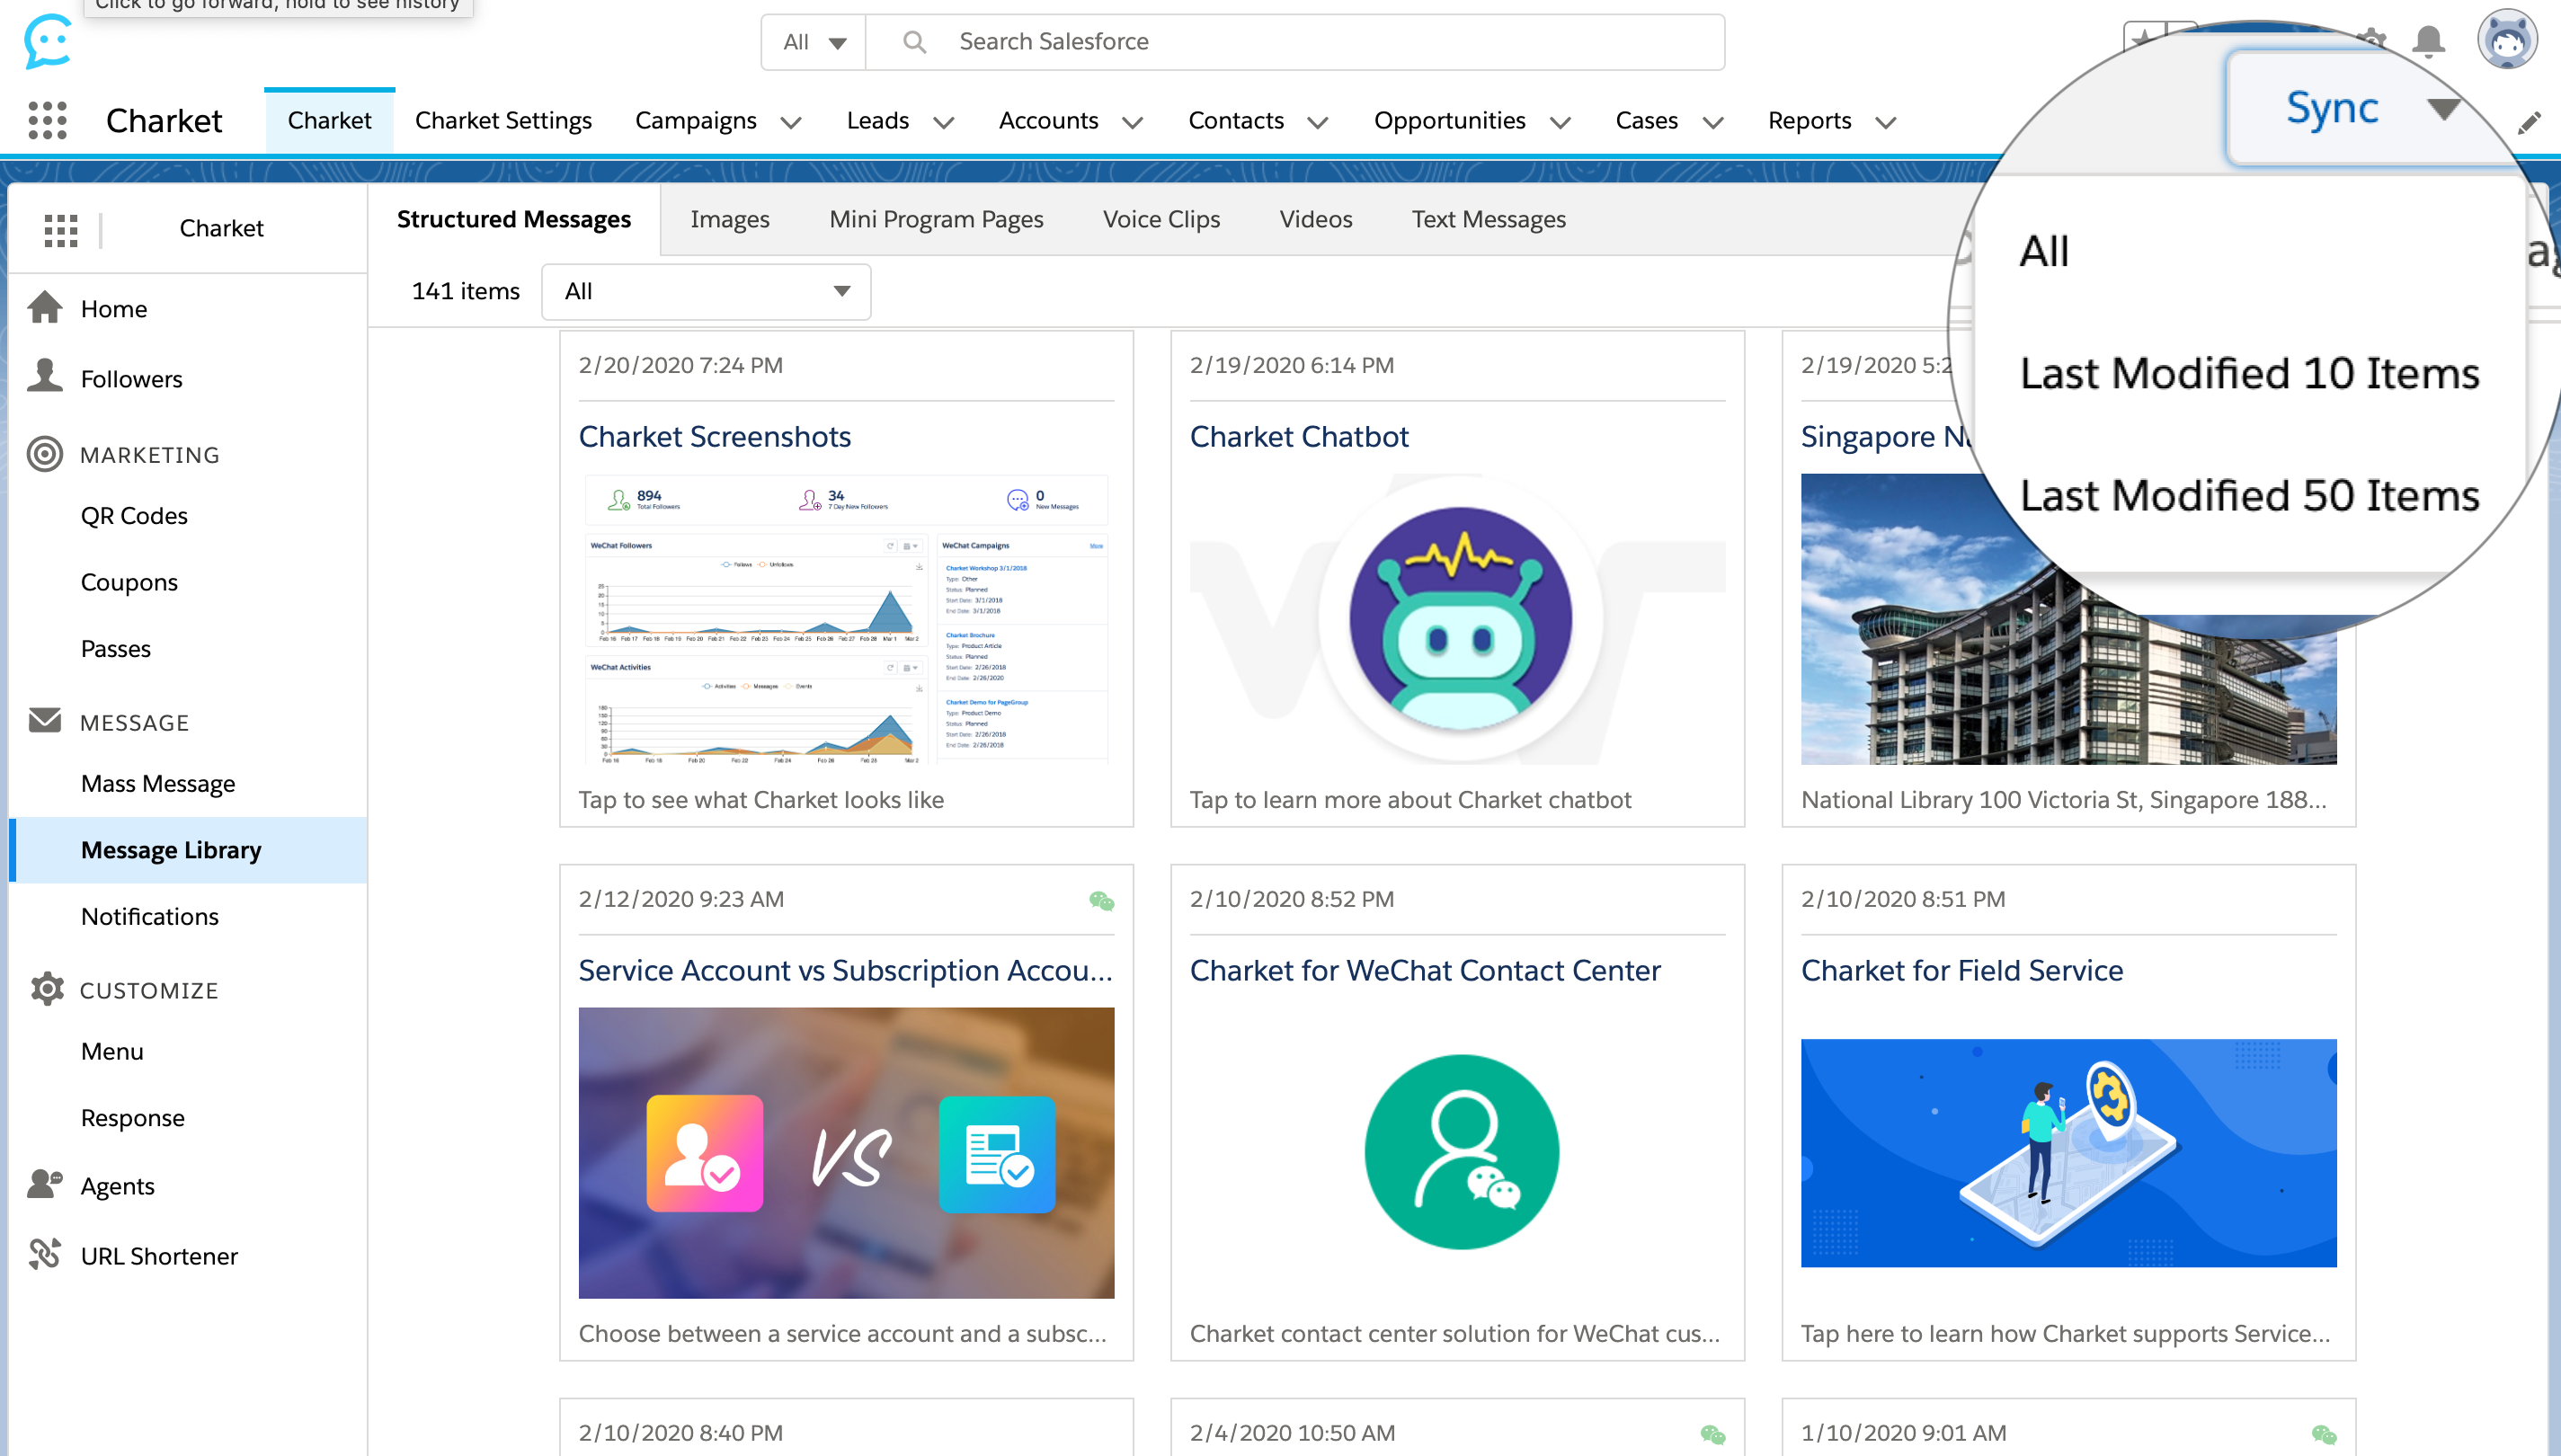Select the Charket nav tab
This screenshot has height=1456, width=2561.
click(329, 121)
